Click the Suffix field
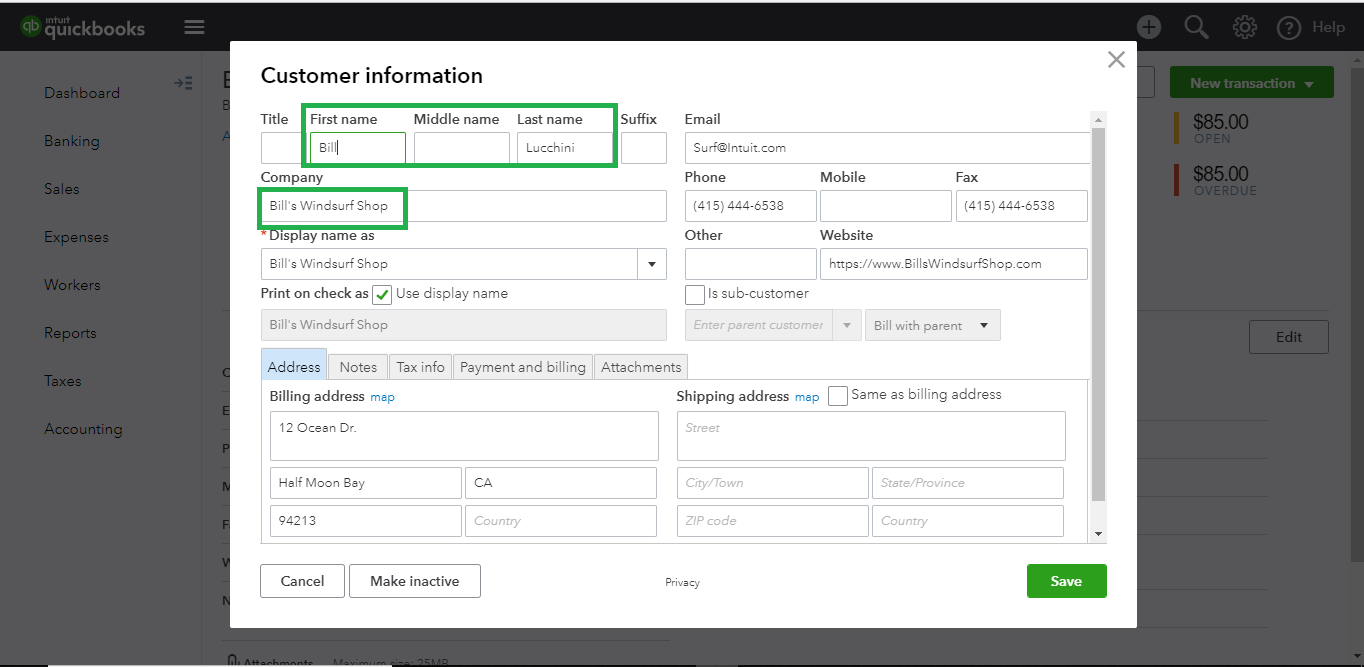 click(644, 148)
